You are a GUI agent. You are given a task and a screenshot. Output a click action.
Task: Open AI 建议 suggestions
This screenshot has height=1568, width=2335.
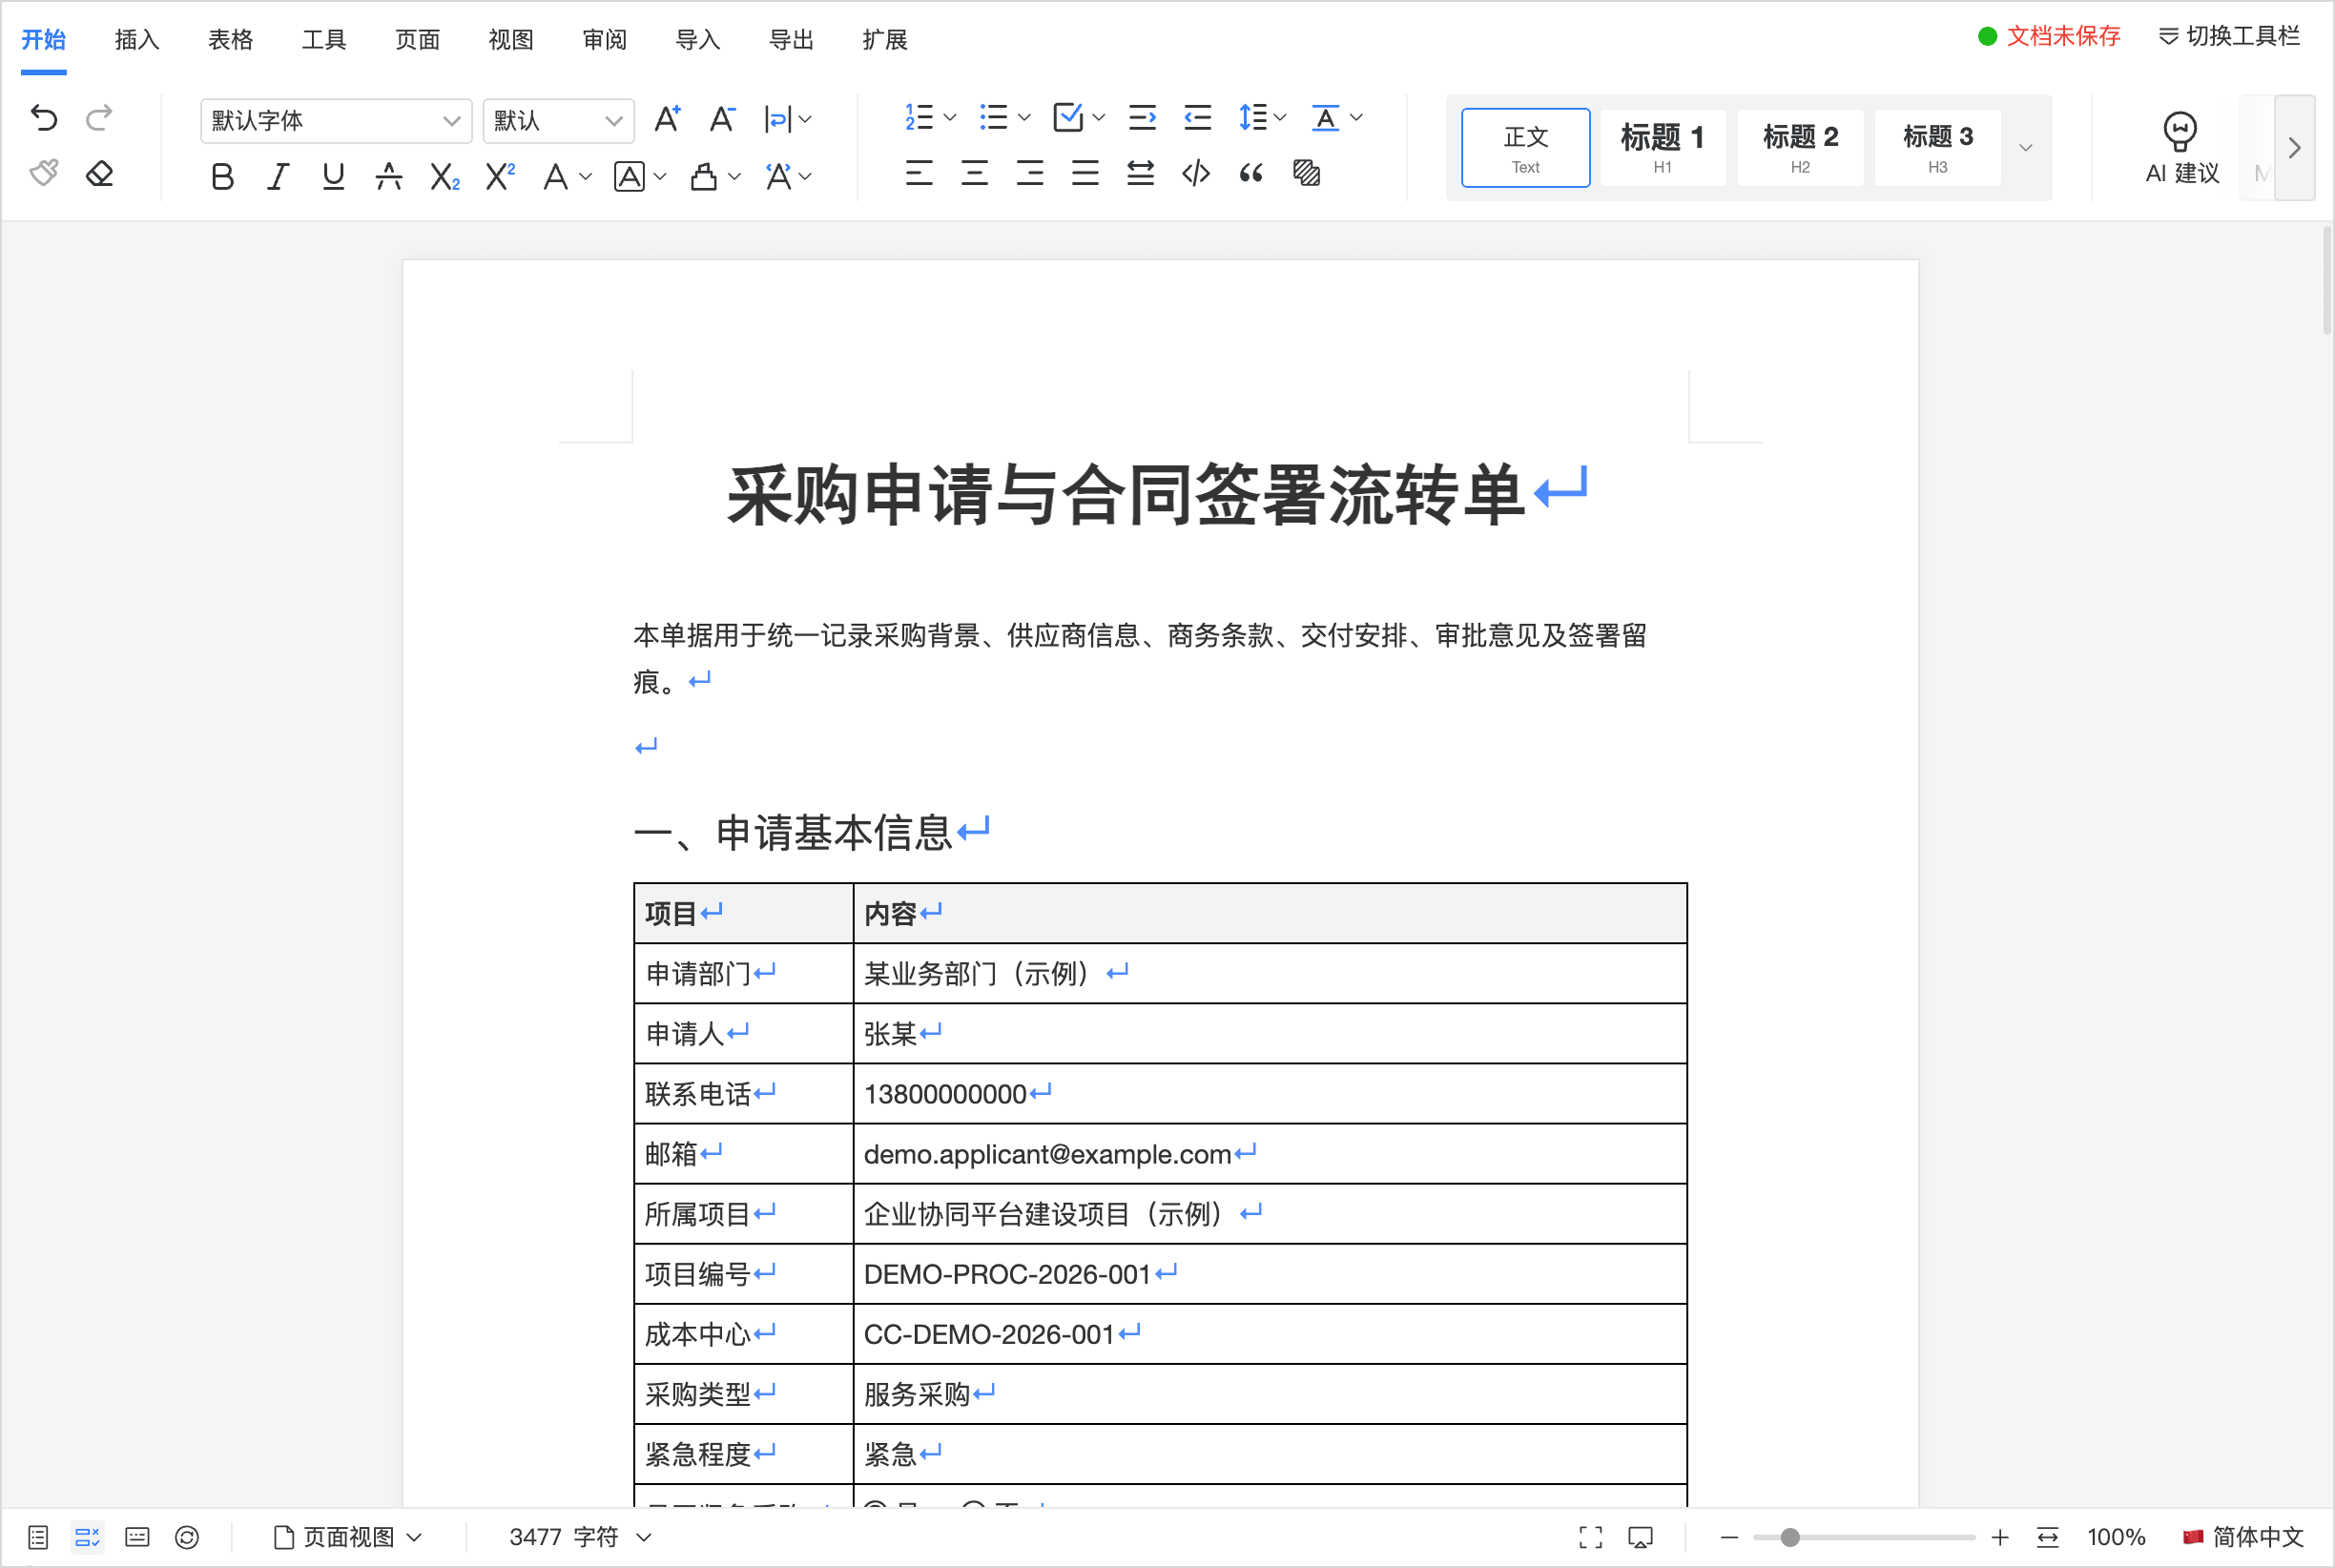coord(2181,148)
